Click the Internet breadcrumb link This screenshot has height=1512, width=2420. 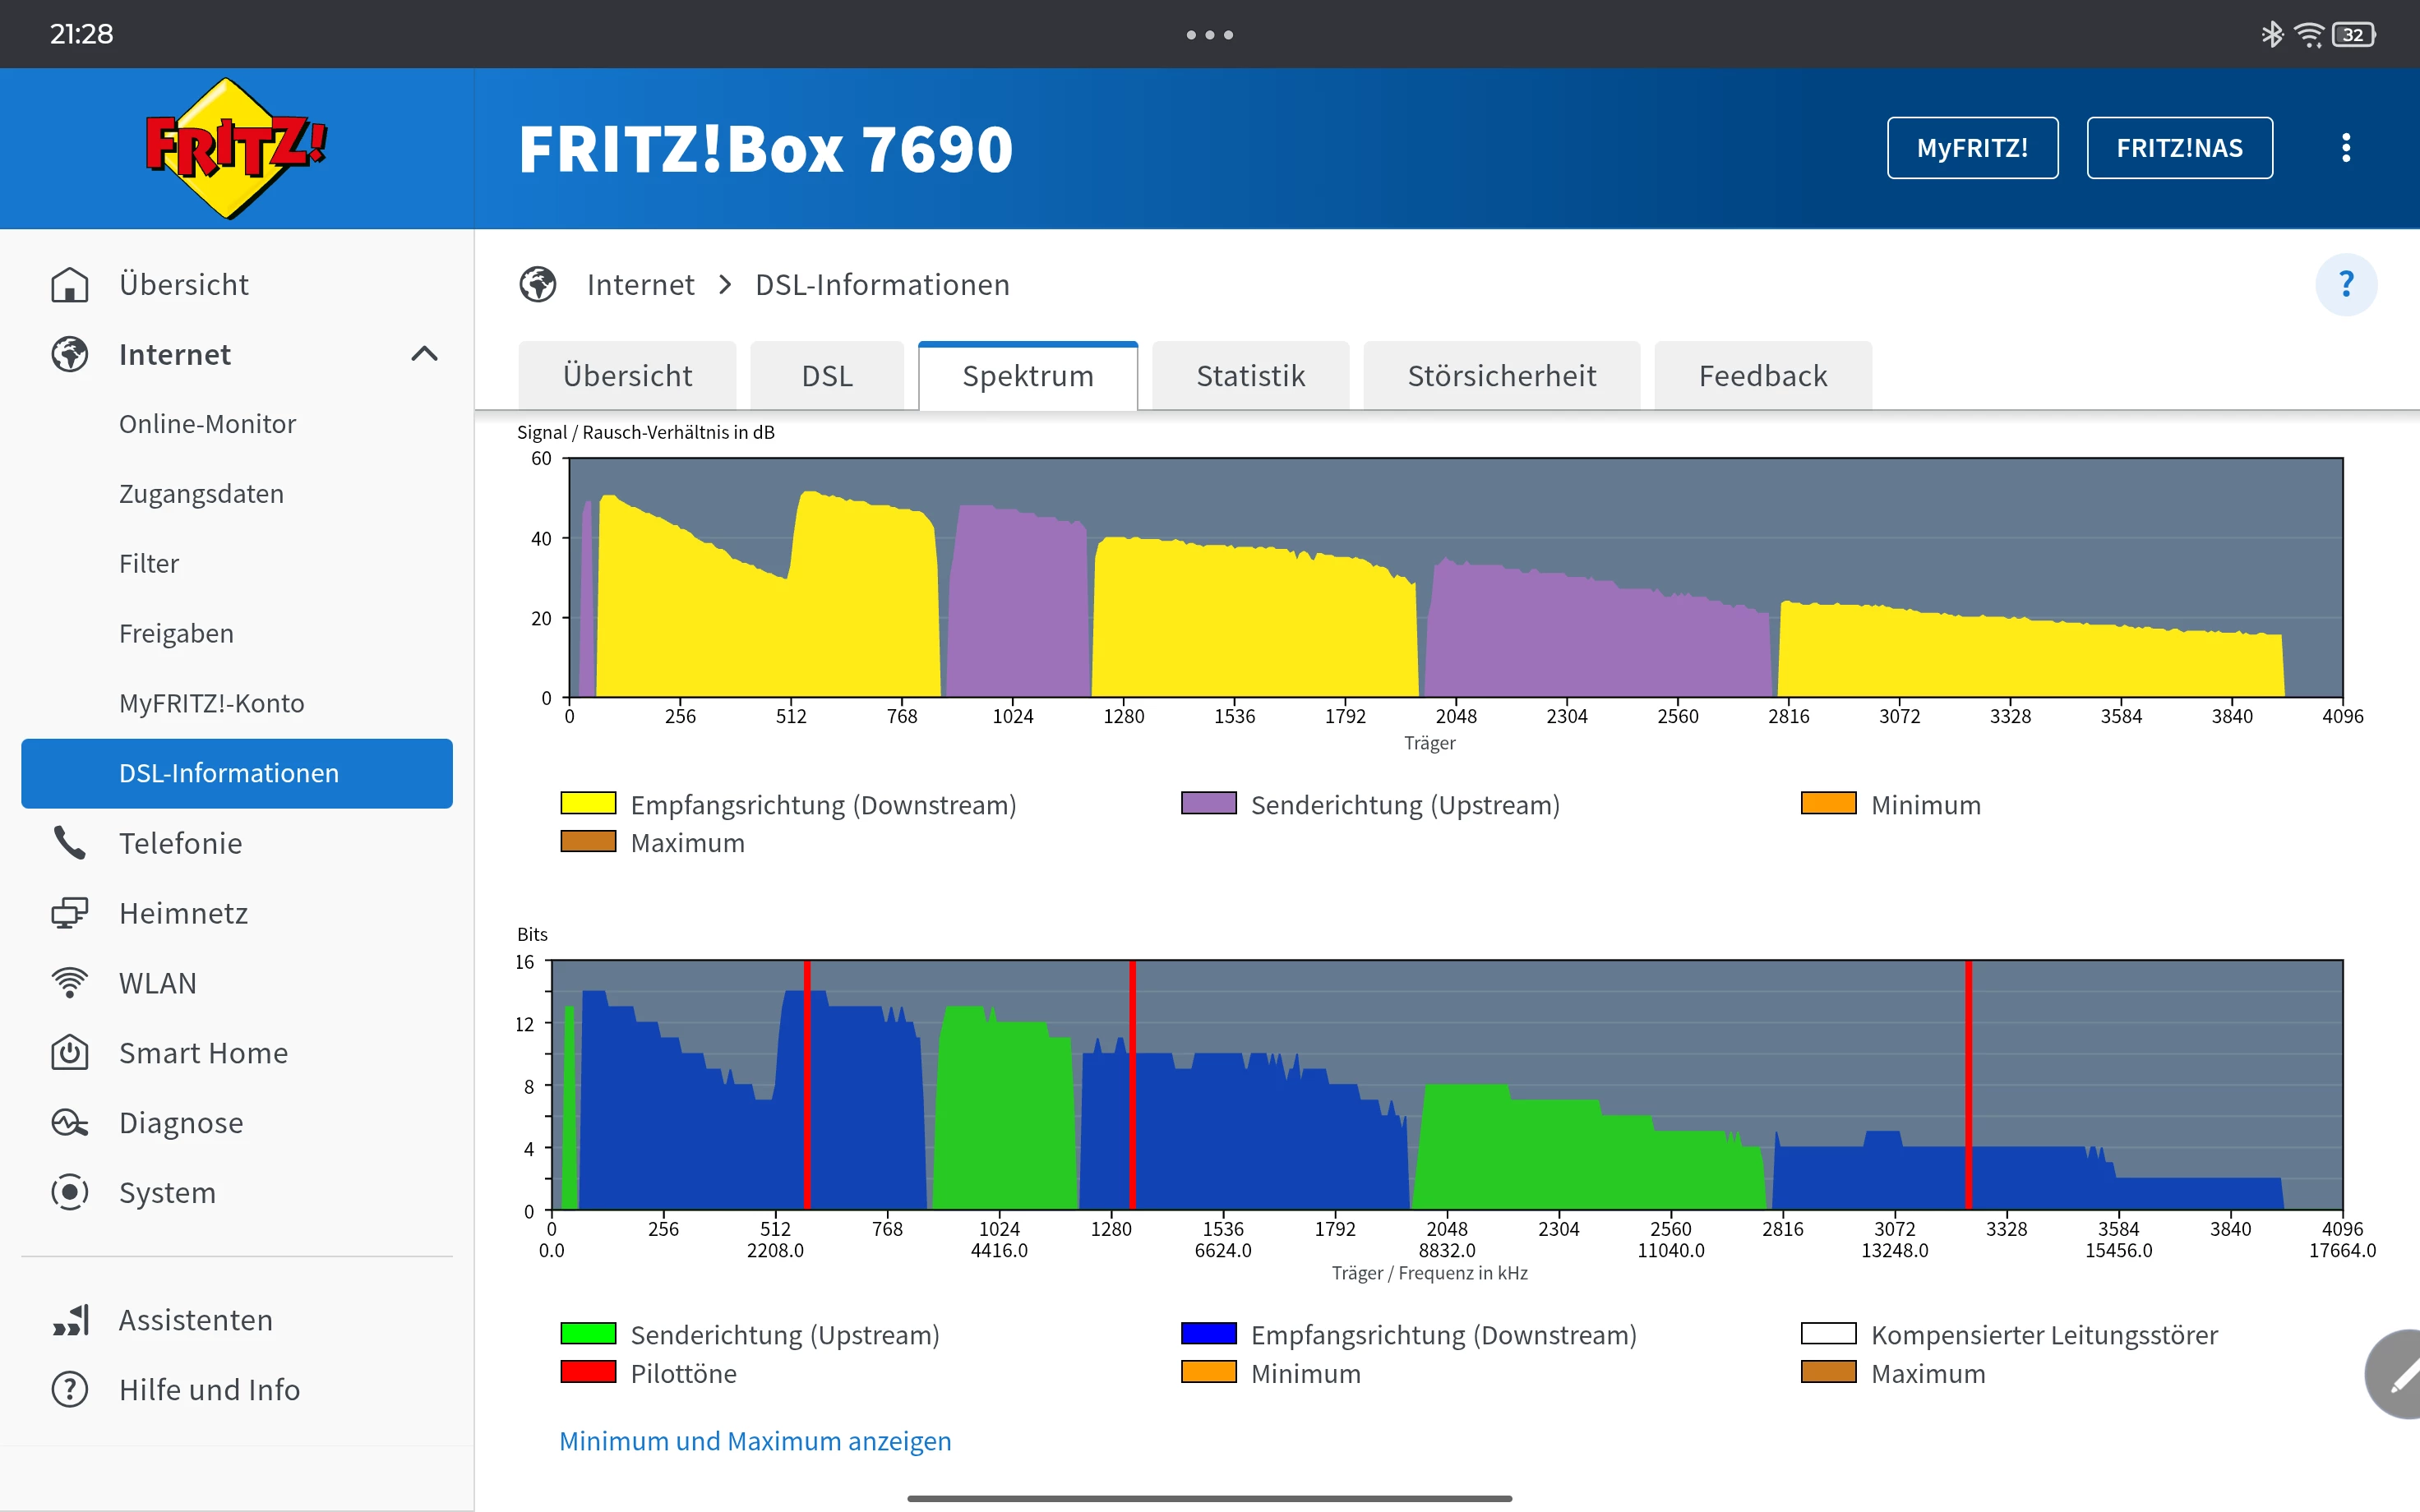pos(640,285)
